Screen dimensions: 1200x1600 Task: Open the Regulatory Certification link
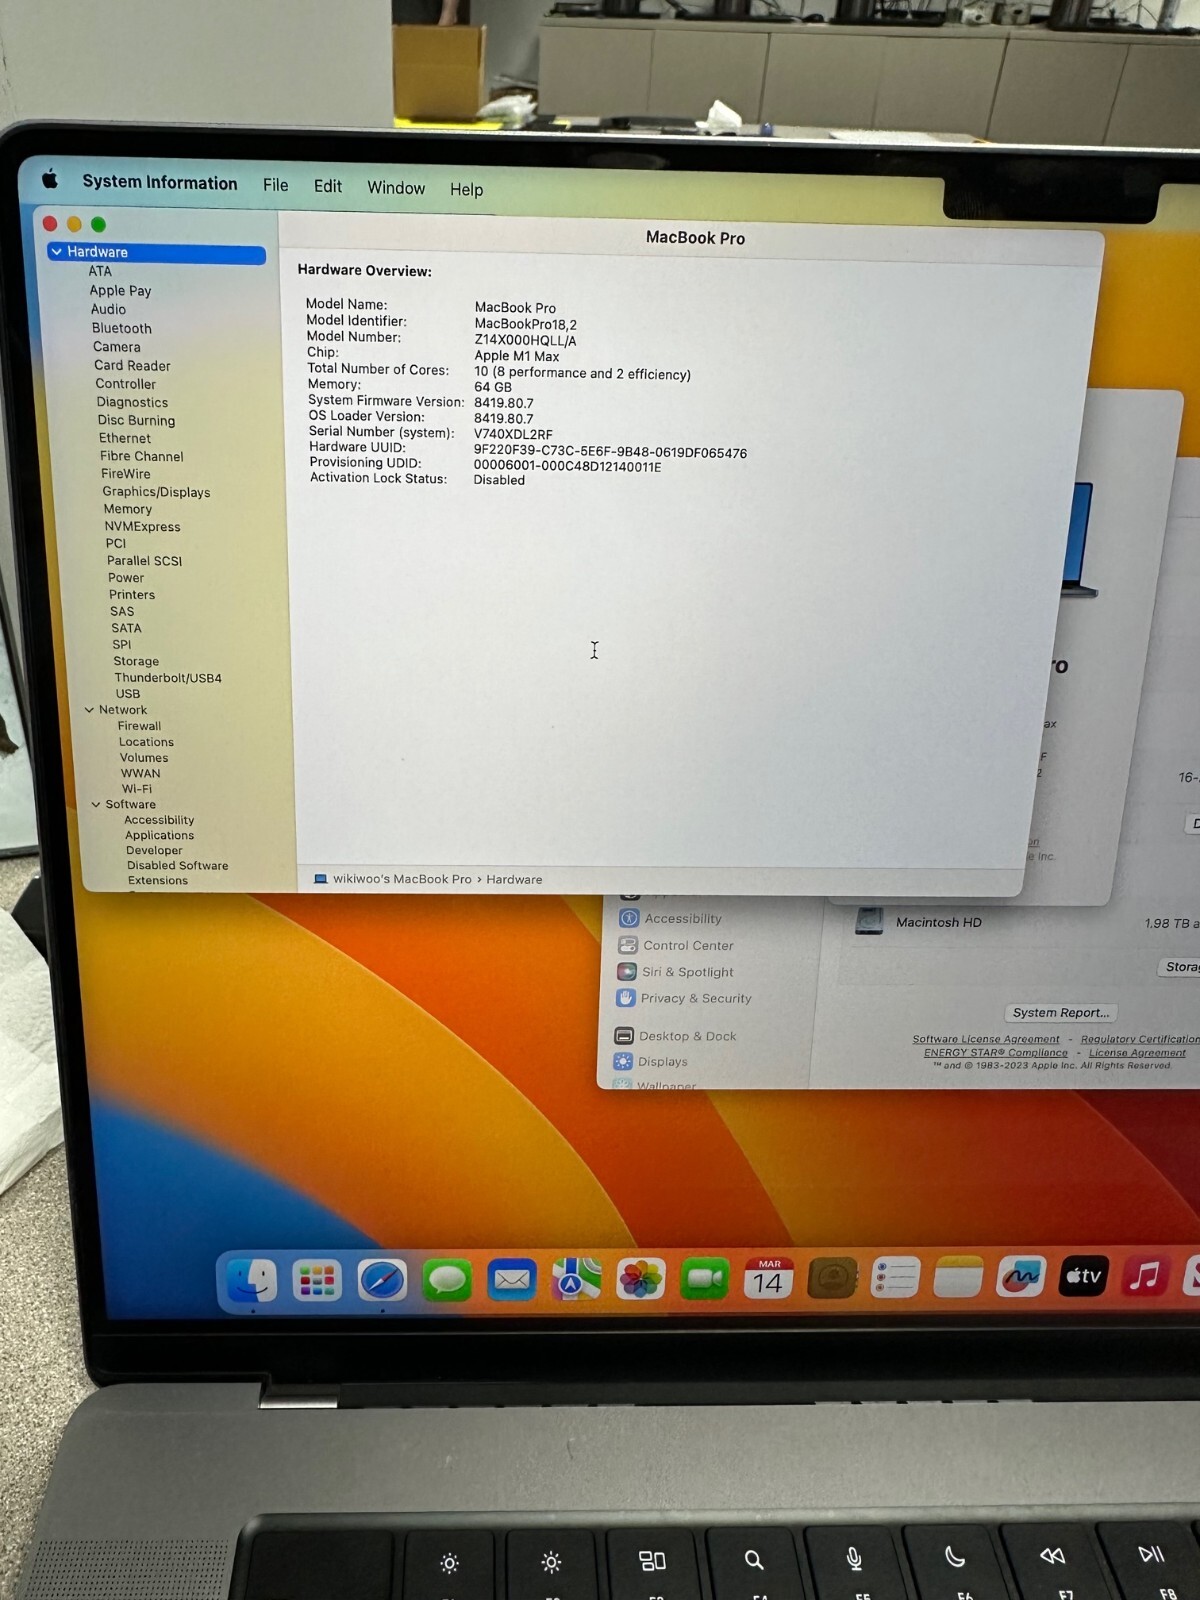1140,1039
